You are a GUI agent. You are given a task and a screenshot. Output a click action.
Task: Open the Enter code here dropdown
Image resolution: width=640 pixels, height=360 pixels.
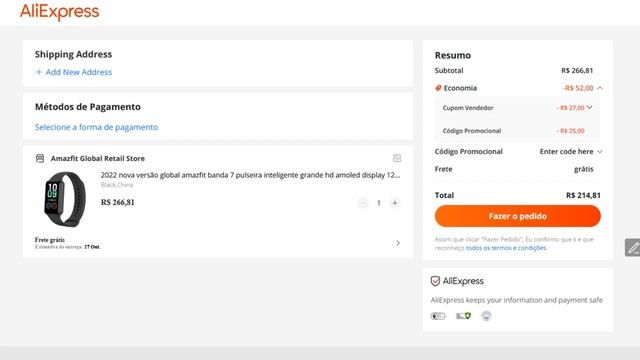coord(571,151)
